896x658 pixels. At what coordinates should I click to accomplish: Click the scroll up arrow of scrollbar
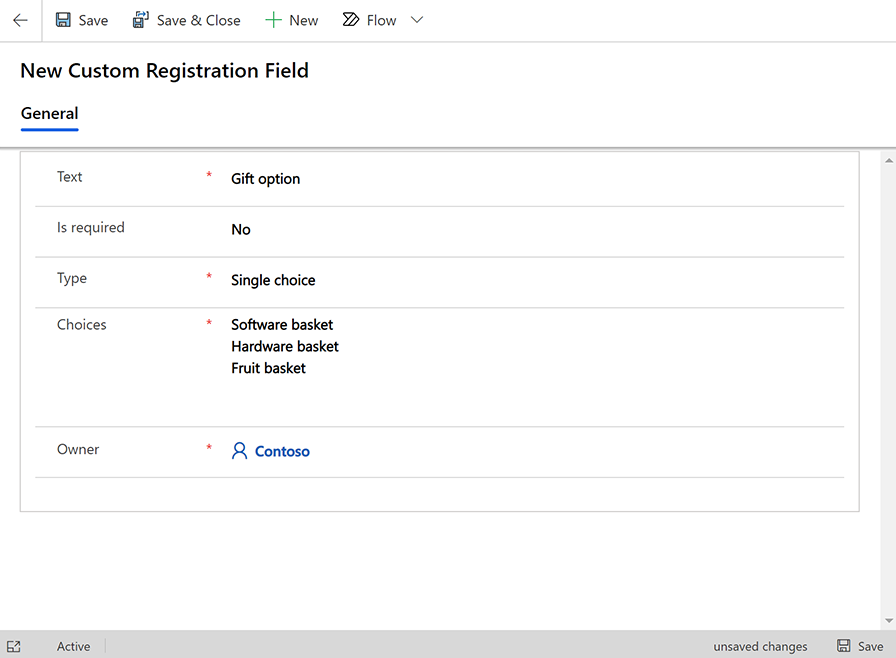[x=889, y=160]
